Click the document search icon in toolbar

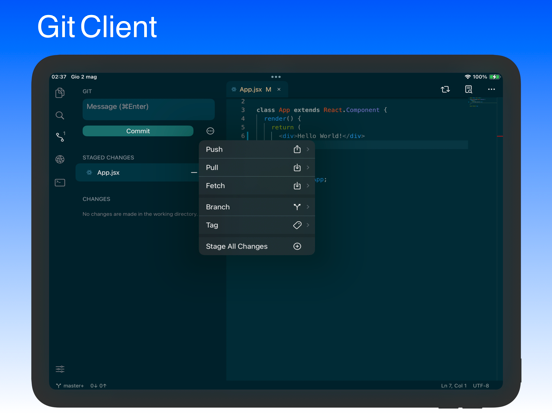tap(468, 89)
